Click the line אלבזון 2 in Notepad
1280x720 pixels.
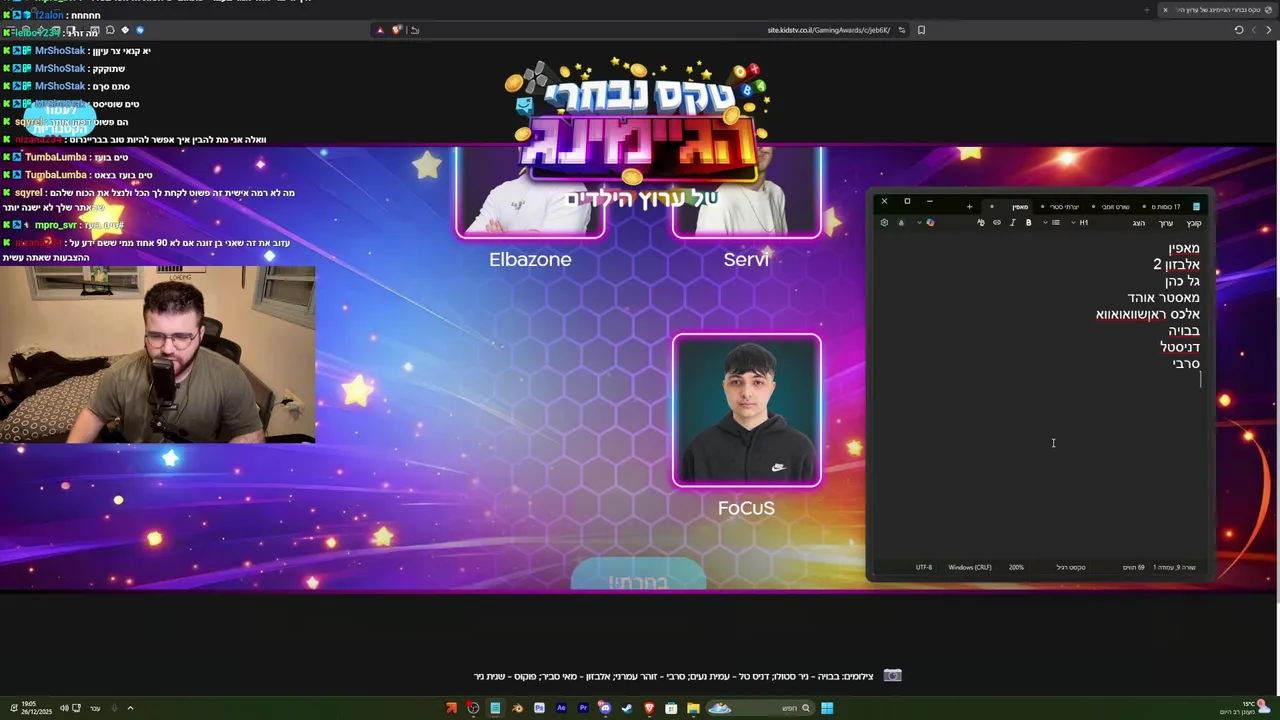coord(1177,265)
